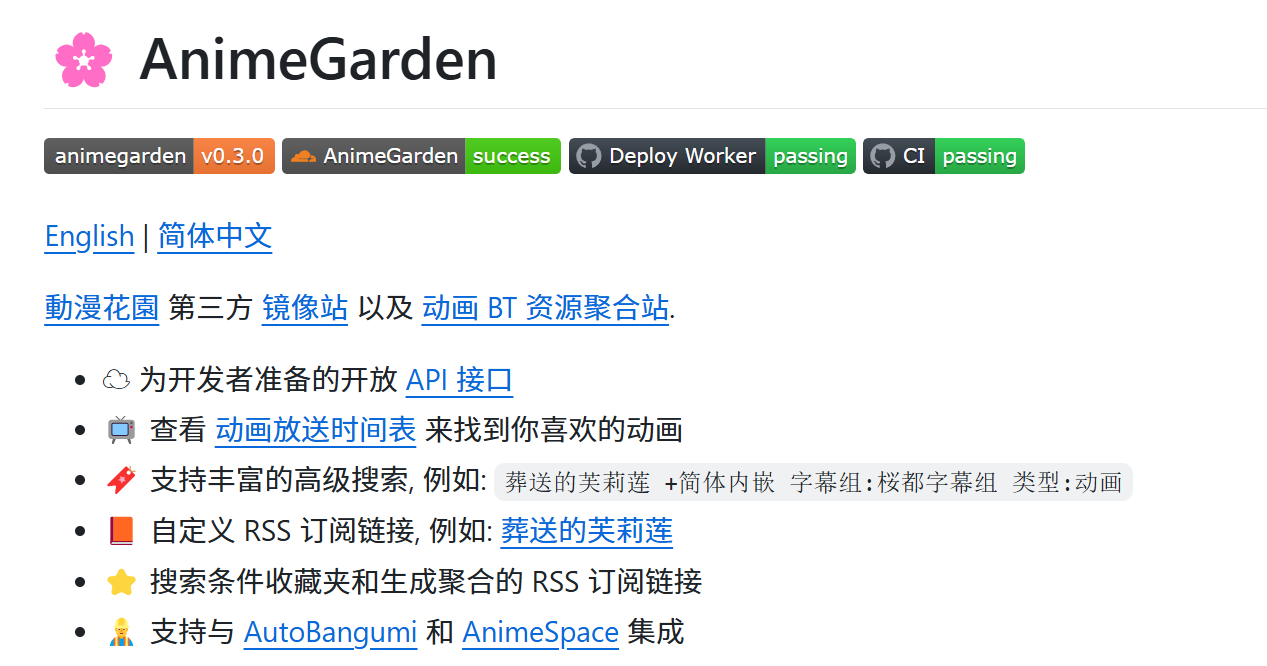Screen dimensions: 1267x666
Task: Click the cloud emoji before API item
Action: pos(117,380)
